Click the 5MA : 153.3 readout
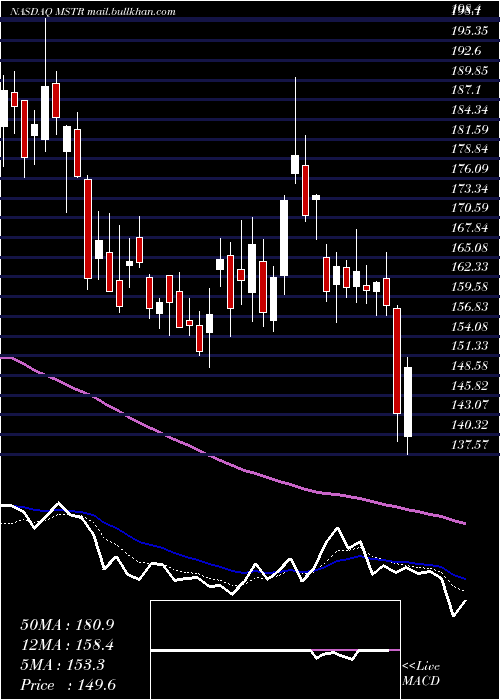 tap(62, 665)
